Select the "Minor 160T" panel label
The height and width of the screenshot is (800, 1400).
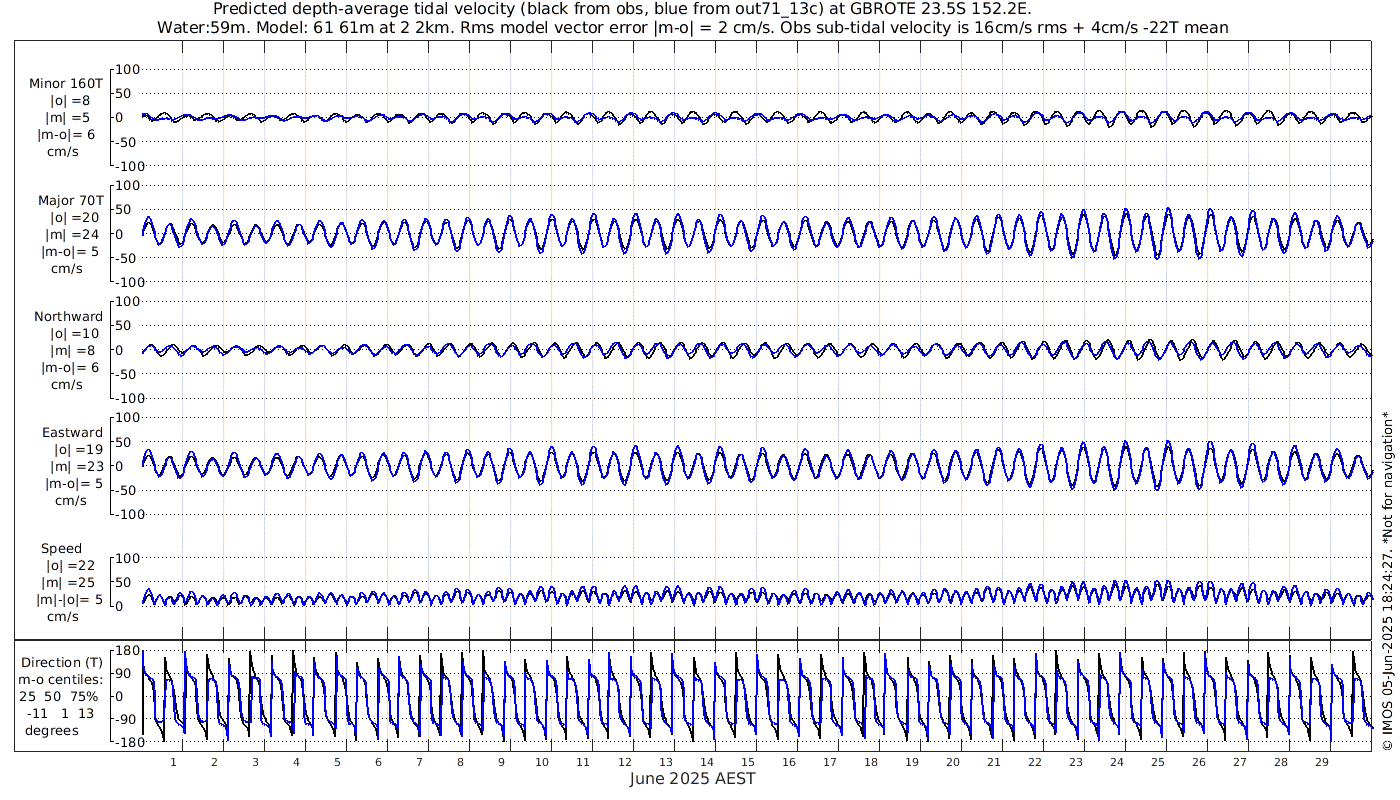(66, 84)
